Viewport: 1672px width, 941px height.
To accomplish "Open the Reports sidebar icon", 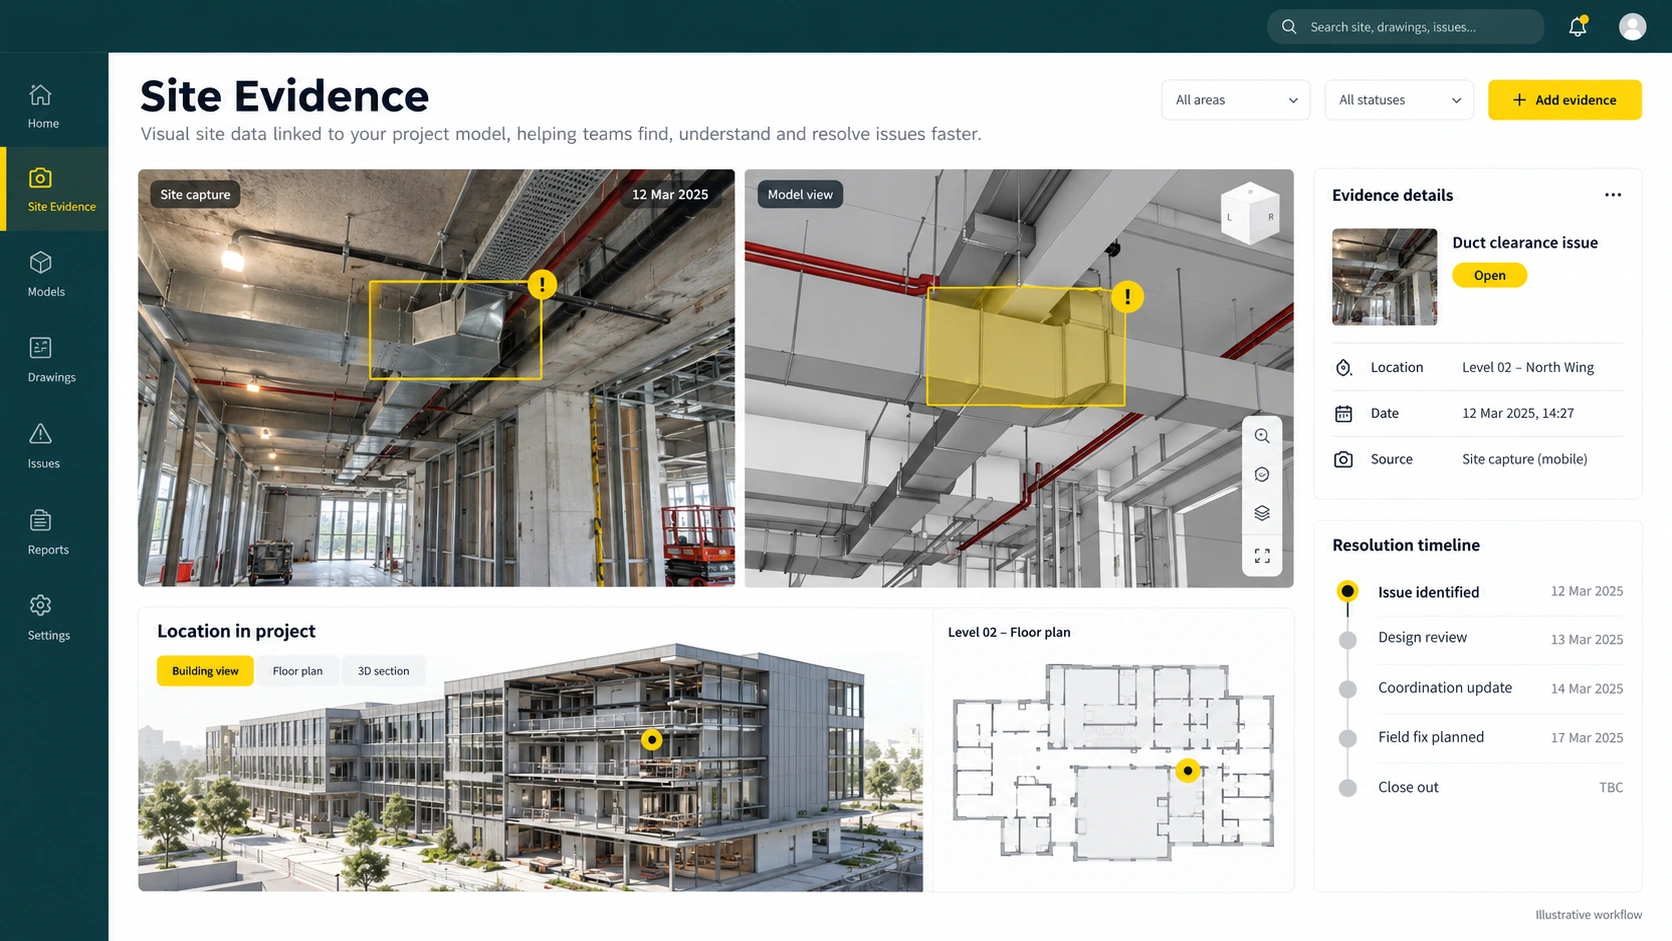I will (40, 520).
